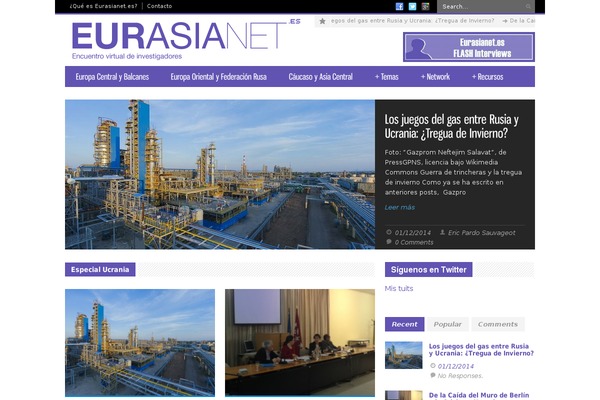Open the featured article headline on dark panel
The width and height of the screenshot is (600, 400).
pos(452,126)
